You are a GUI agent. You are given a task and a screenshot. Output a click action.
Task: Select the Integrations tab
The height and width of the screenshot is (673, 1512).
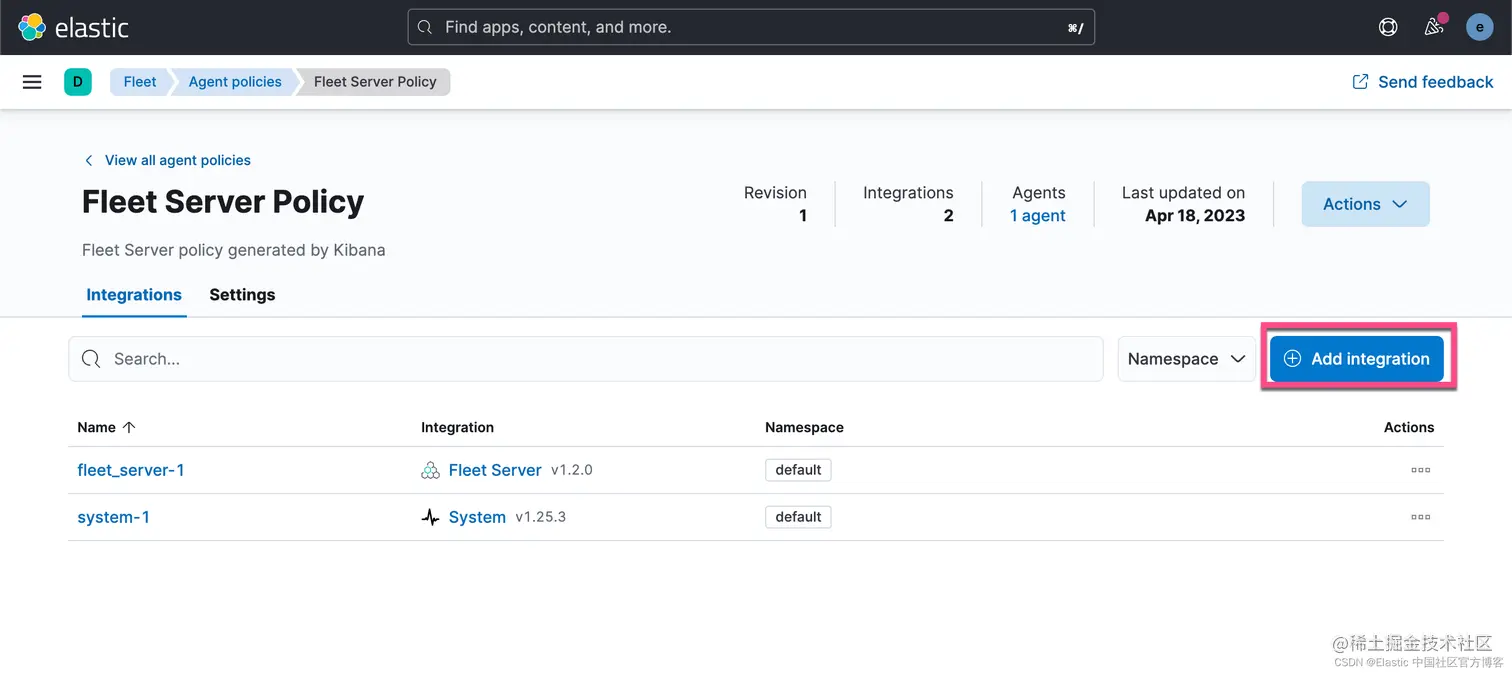click(x=134, y=295)
